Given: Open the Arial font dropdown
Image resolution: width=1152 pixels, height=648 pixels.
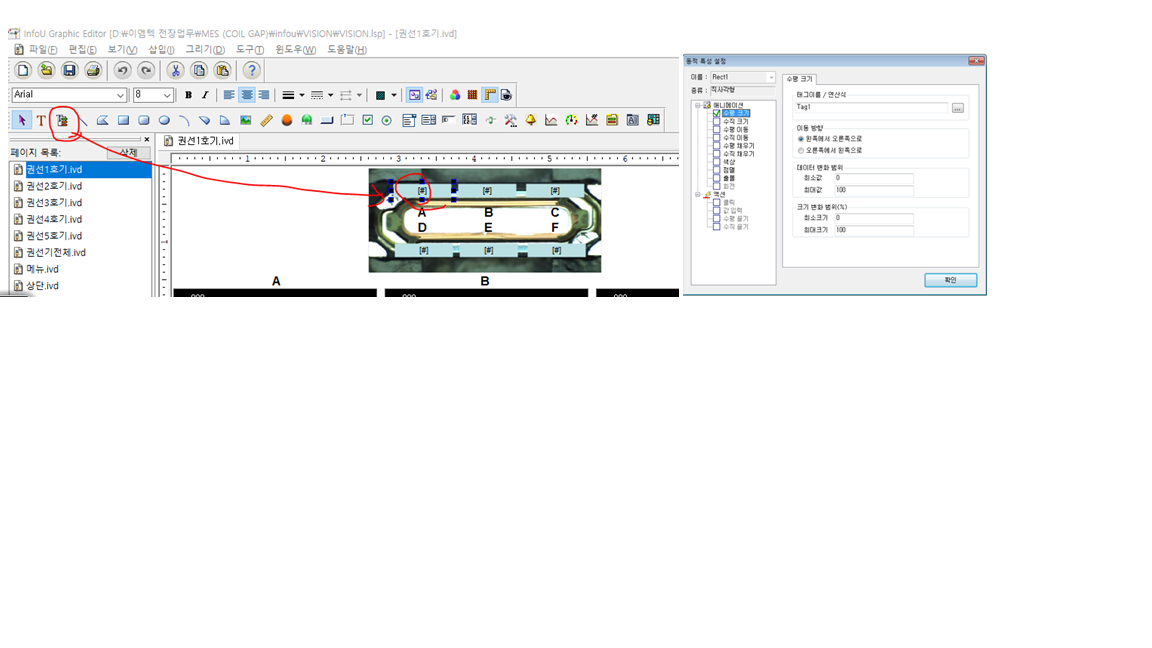Looking at the screenshot, I should point(121,95).
